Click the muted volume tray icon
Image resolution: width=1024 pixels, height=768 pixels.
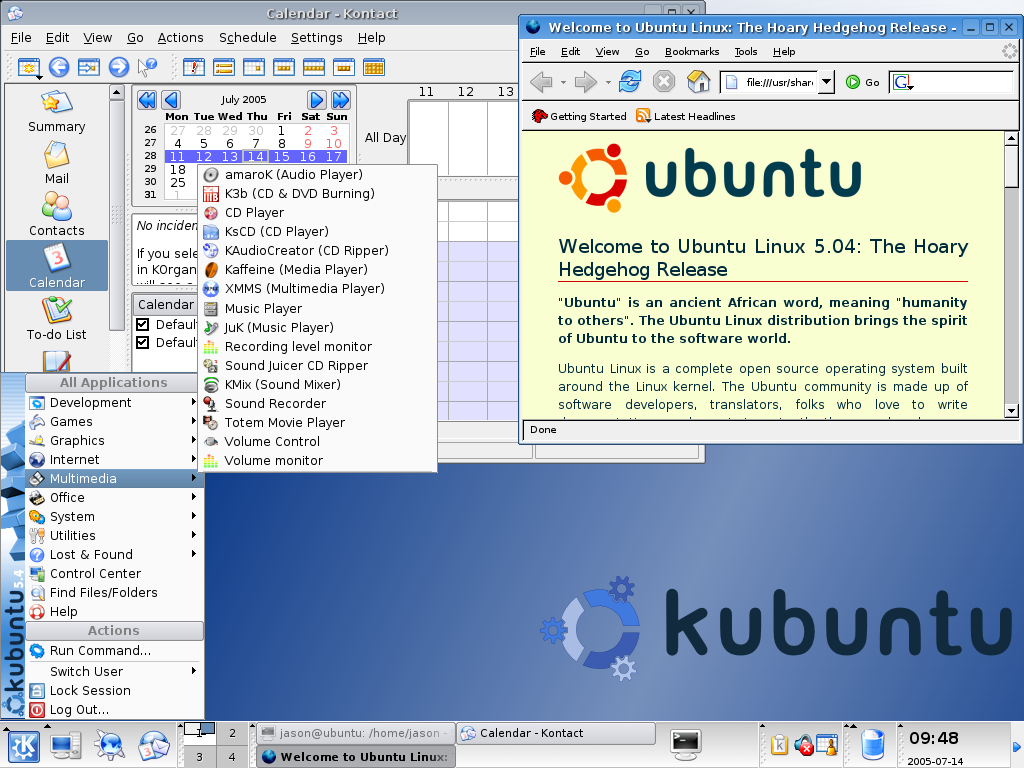803,744
